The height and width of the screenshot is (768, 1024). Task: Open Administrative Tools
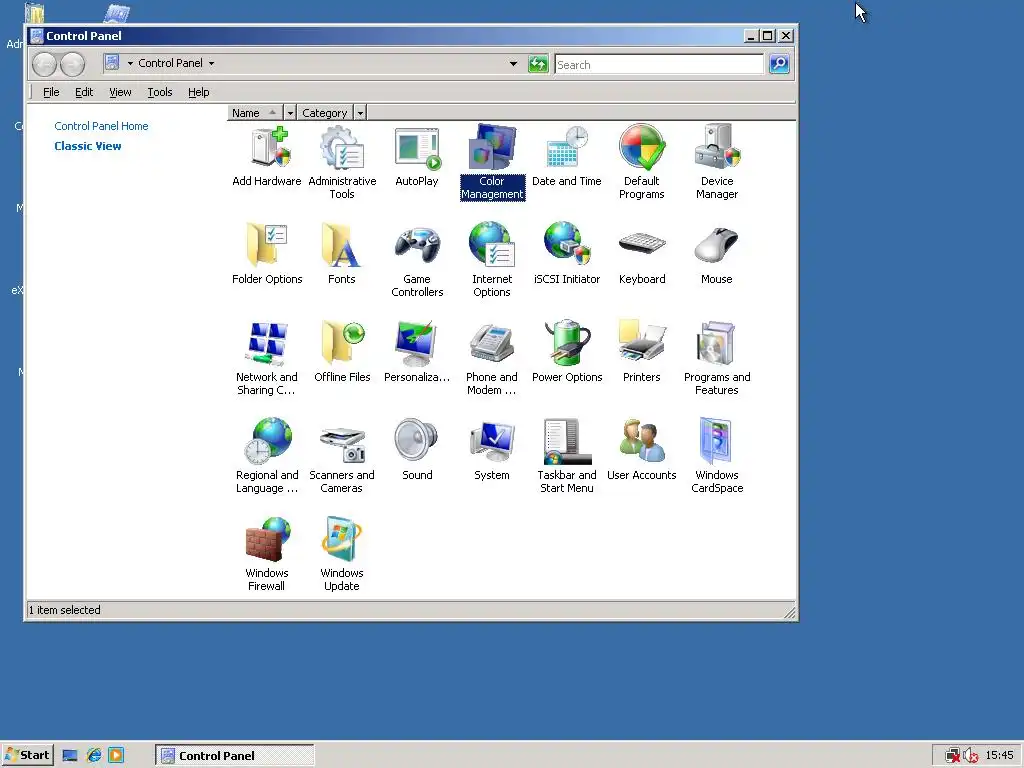click(342, 163)
